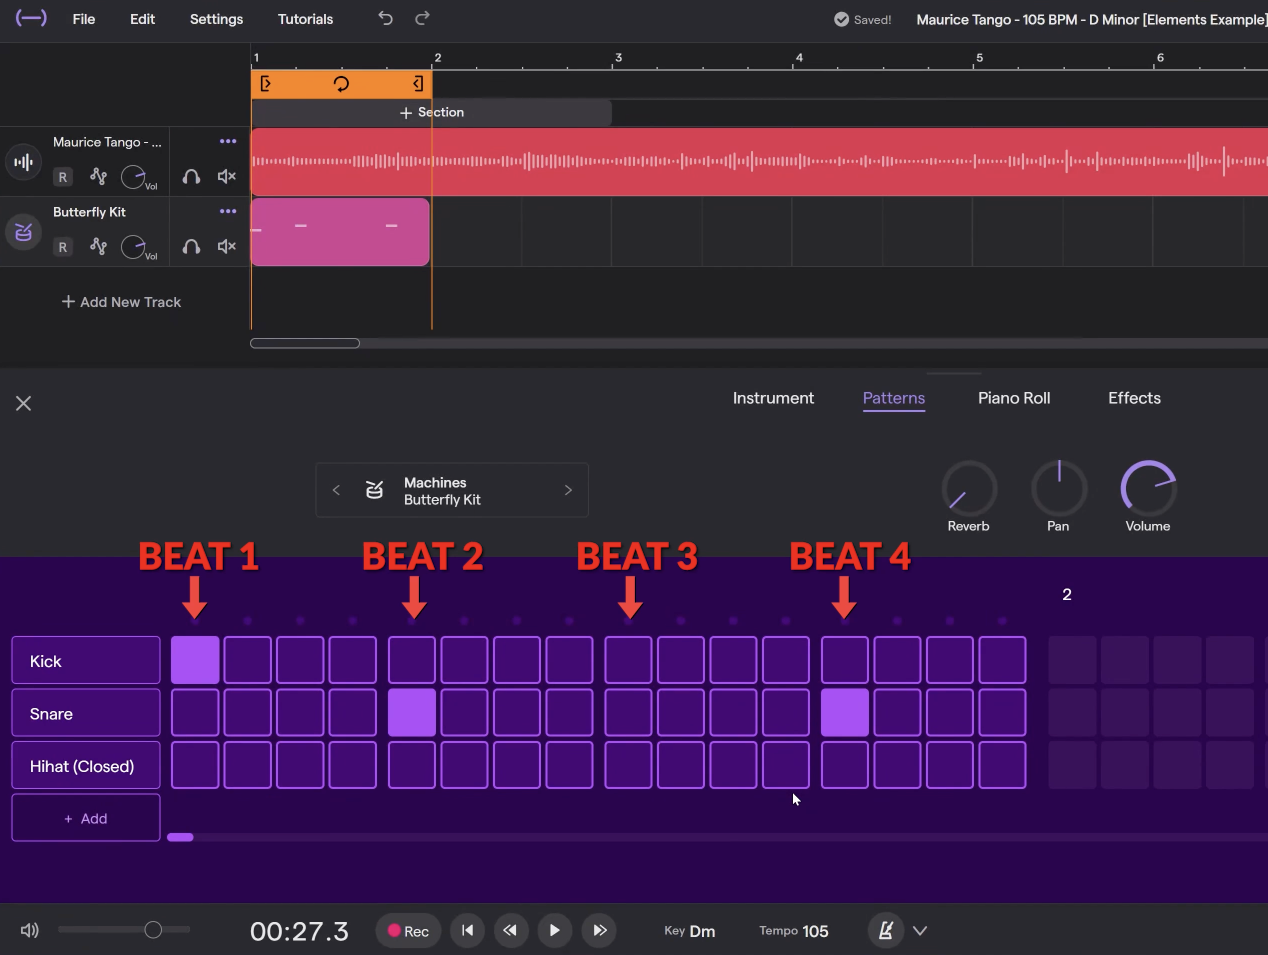Click the Reverb knob
The width and height of the screenshot is (1268, 955).
click(x=969, y=488)
